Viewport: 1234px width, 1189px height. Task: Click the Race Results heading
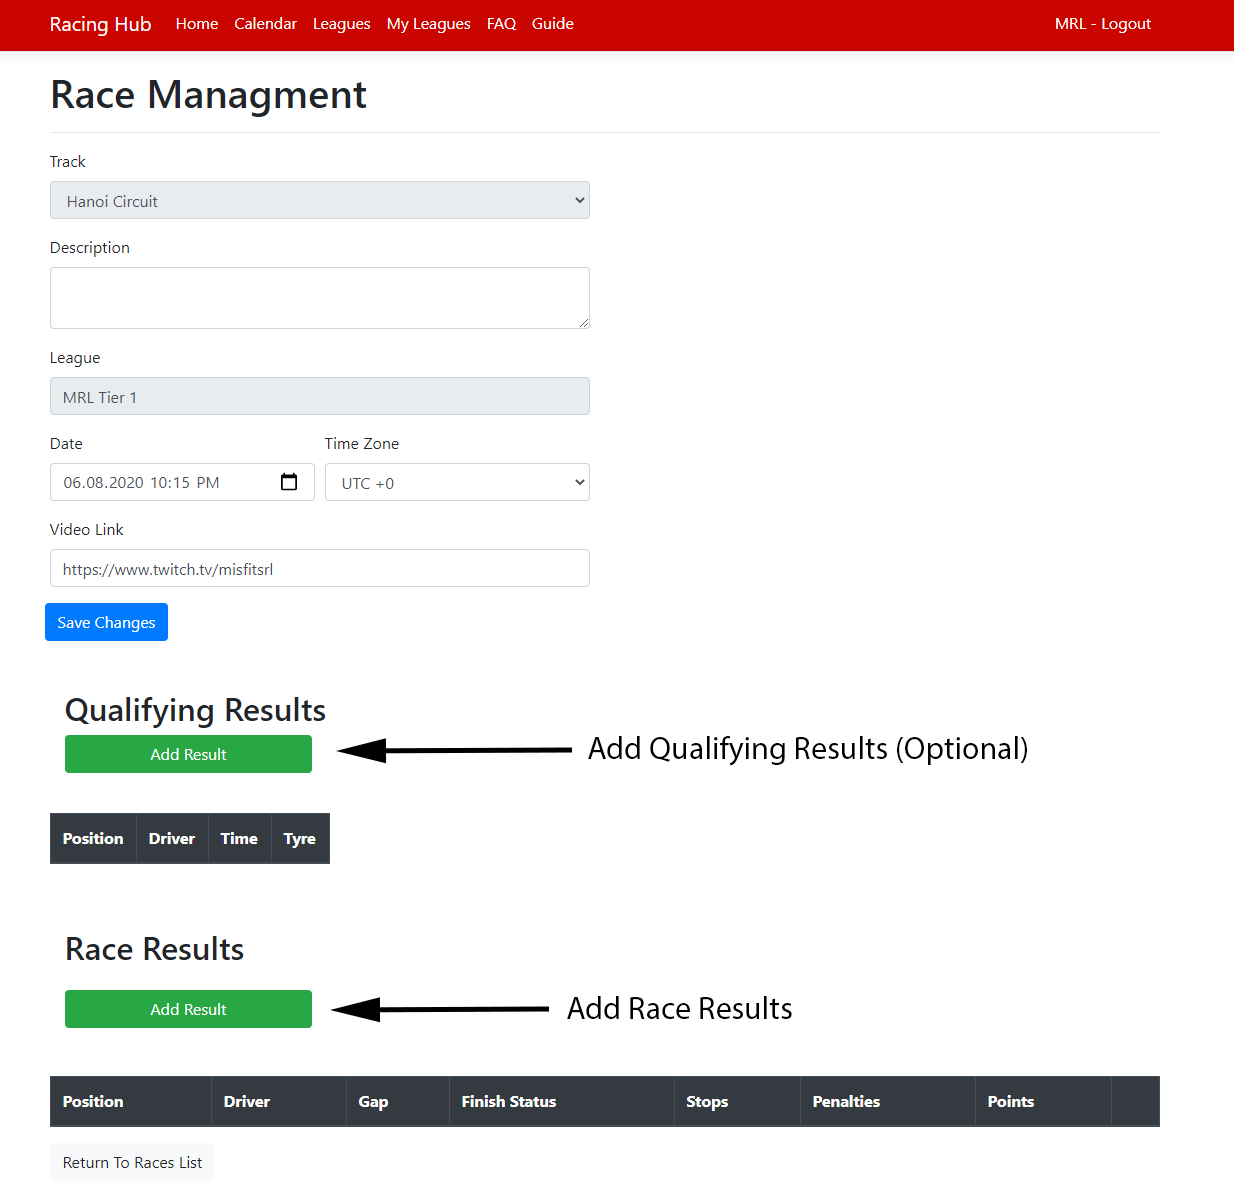coord(155,949)
